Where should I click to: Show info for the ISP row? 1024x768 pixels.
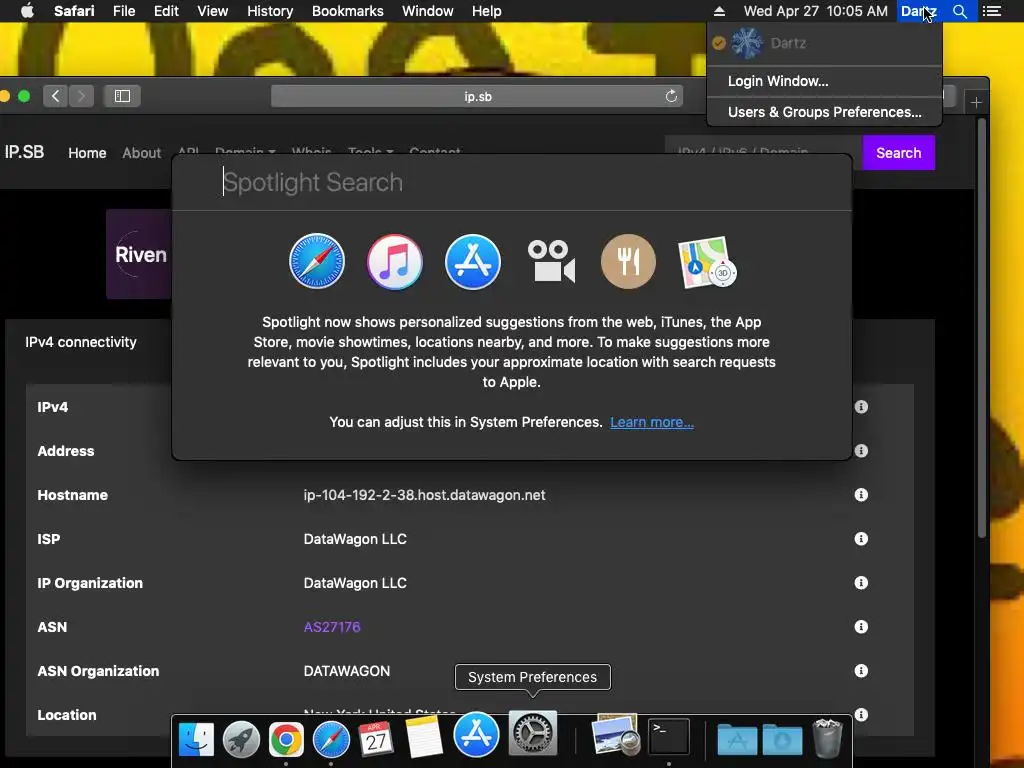[861, 539]
